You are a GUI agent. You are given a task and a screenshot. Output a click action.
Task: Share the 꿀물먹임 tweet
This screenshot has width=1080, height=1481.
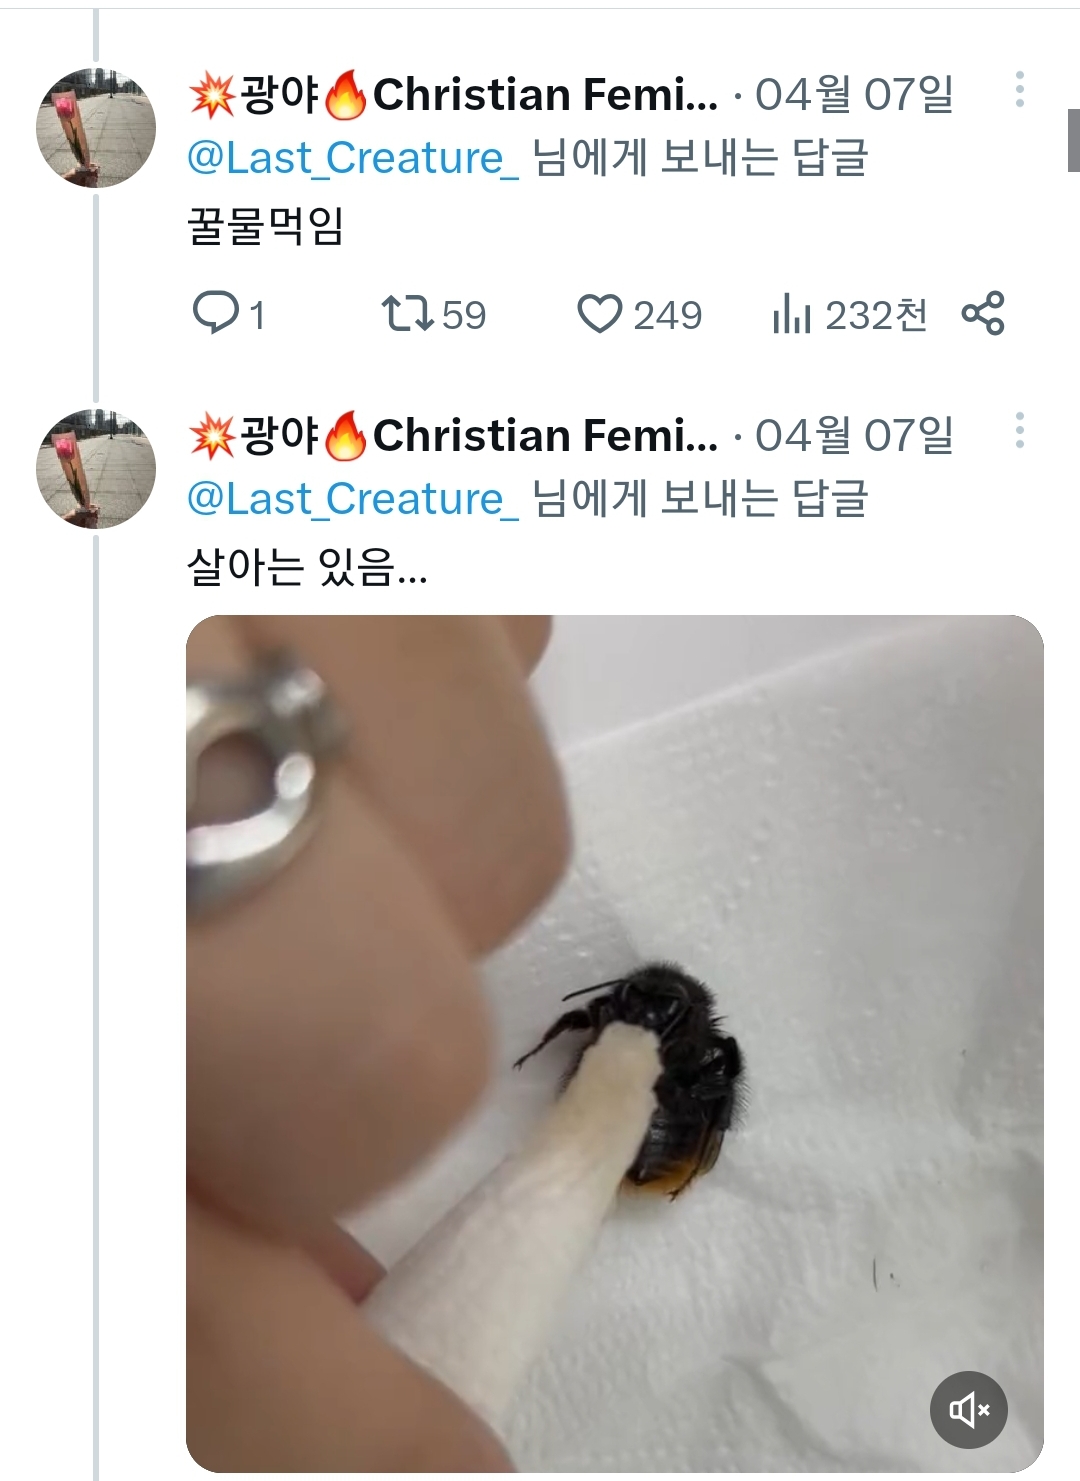coord(982,314)
